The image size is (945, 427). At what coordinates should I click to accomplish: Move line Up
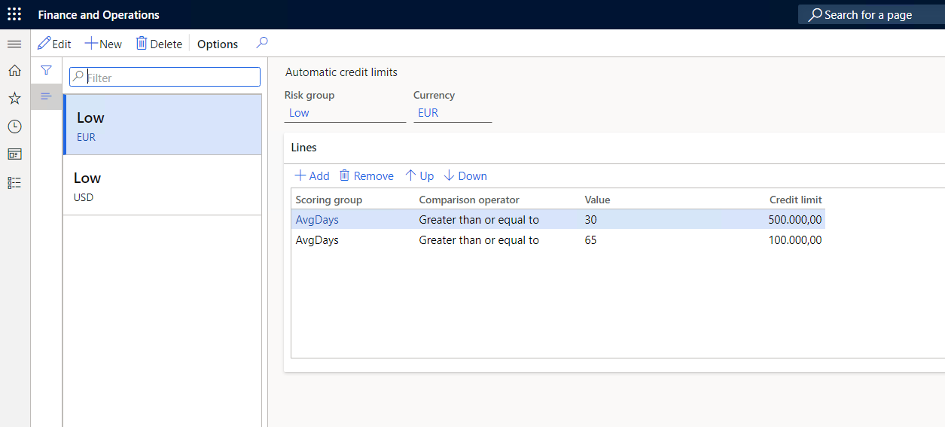tap(419, 176)
